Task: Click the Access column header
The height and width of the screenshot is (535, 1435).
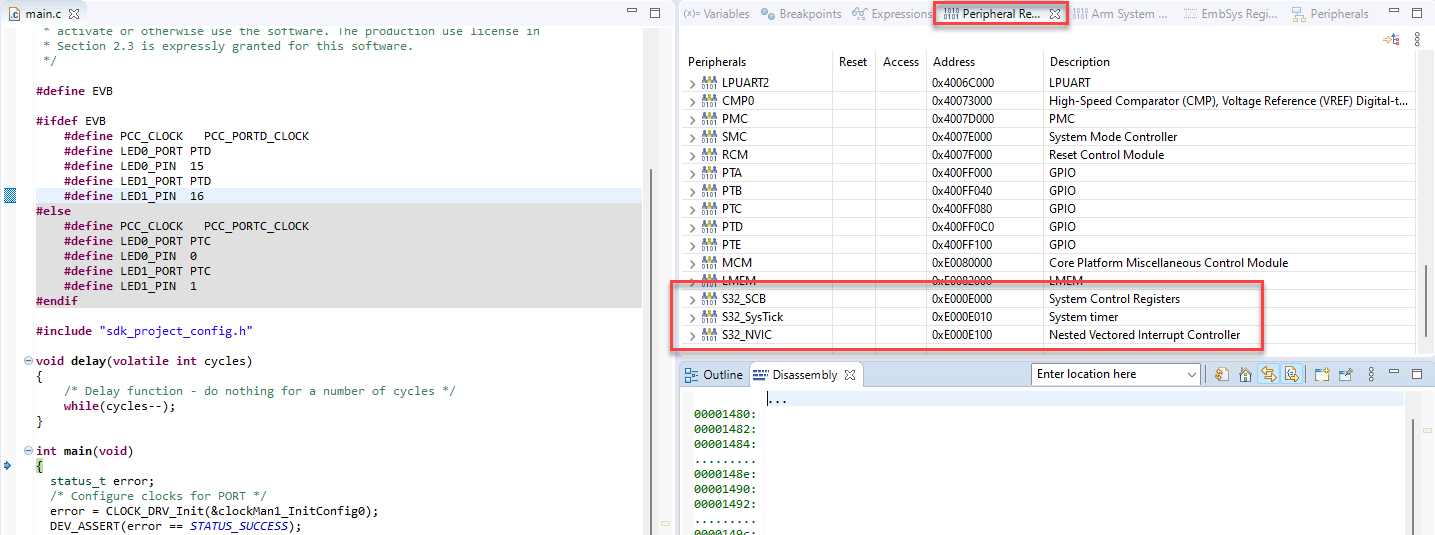Action: [900, 62]
